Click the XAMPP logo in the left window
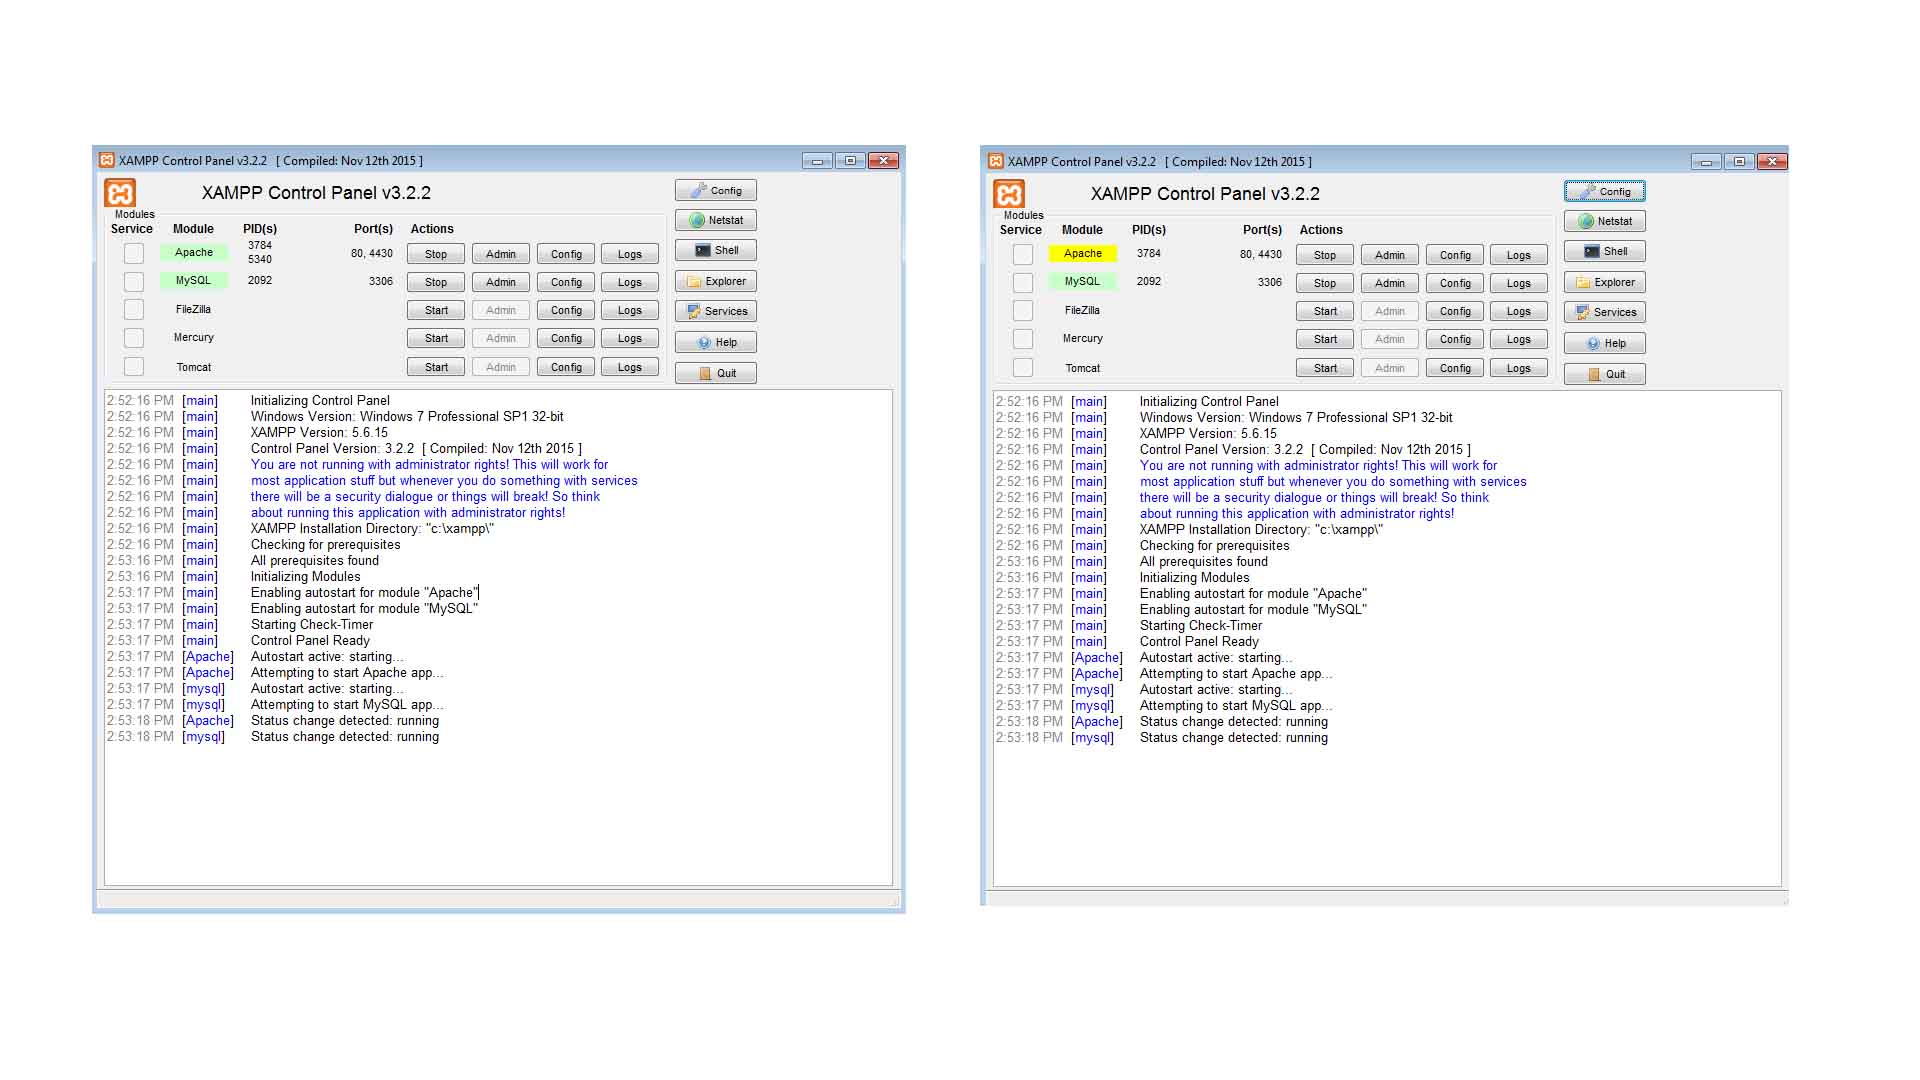Image resolution: width=1920 pixels, height=1080 pixels. point(120,193)
